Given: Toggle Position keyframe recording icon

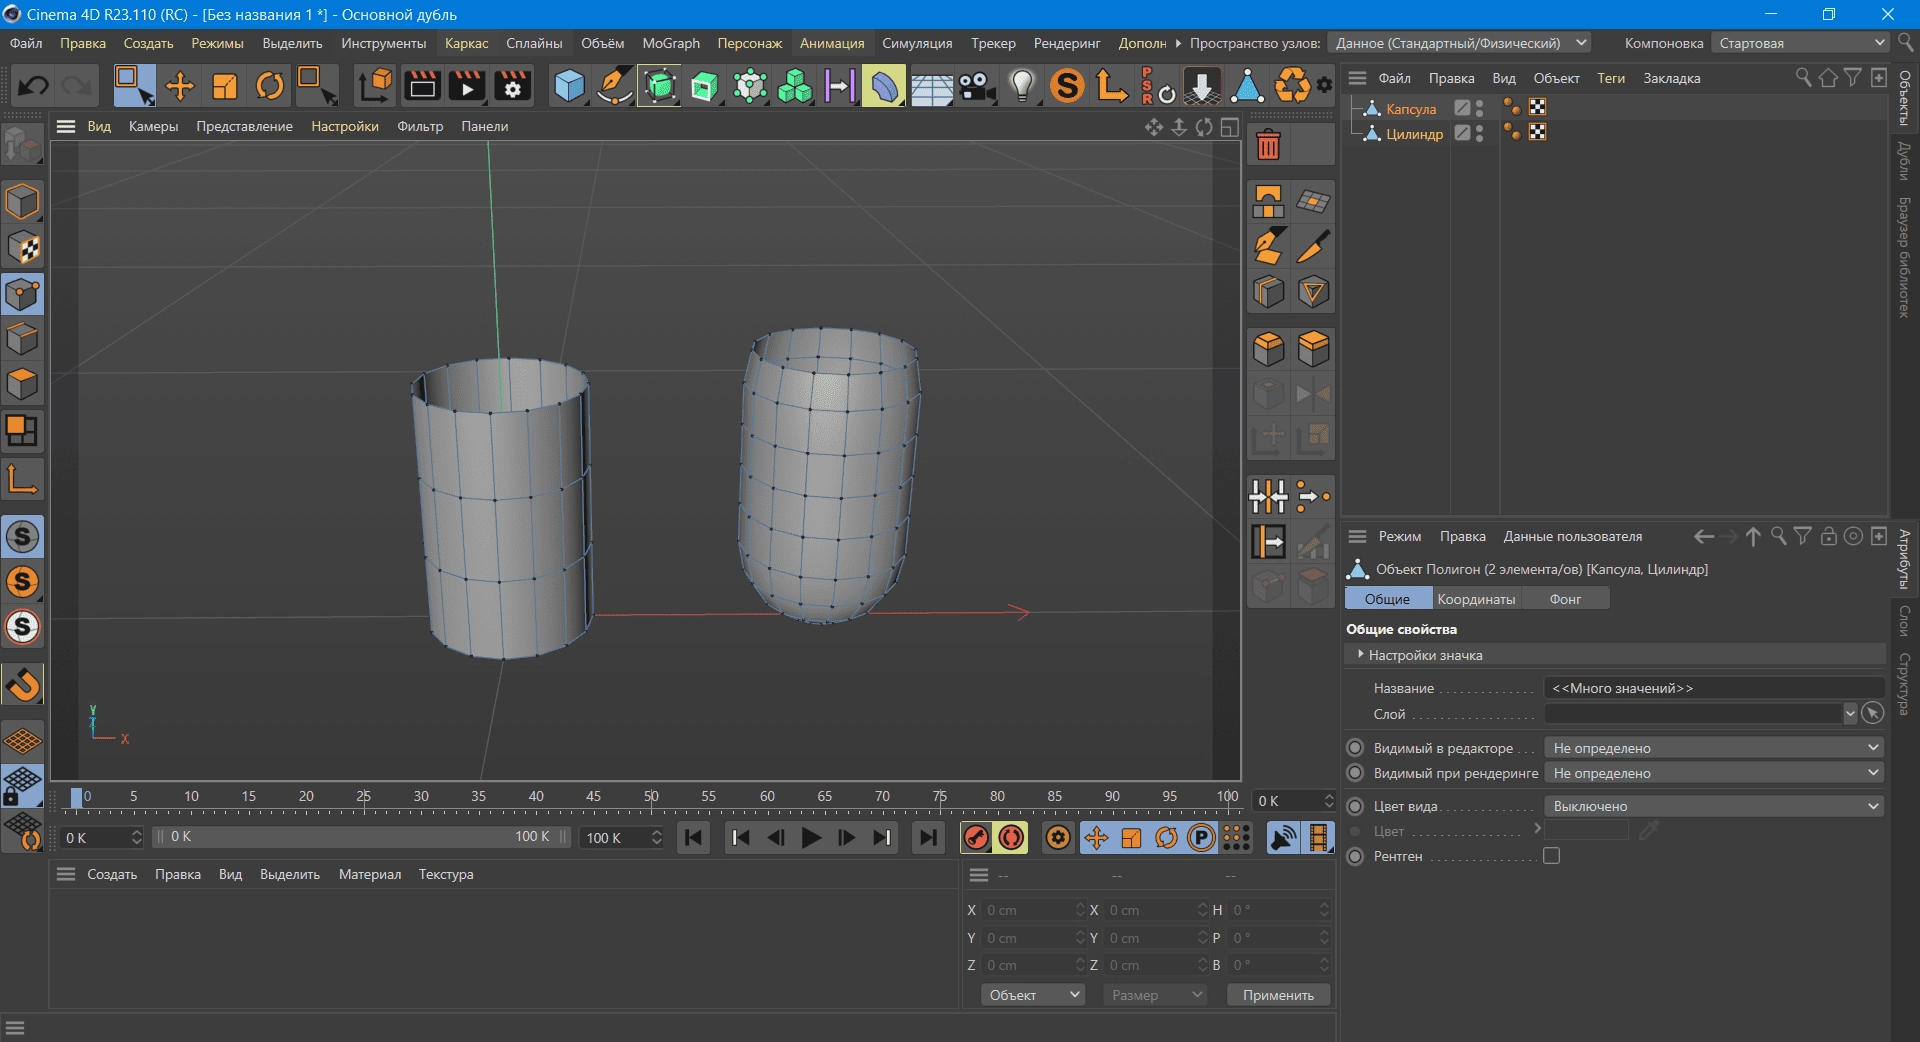Looking at the screenshot, I should pos(1096,838).
